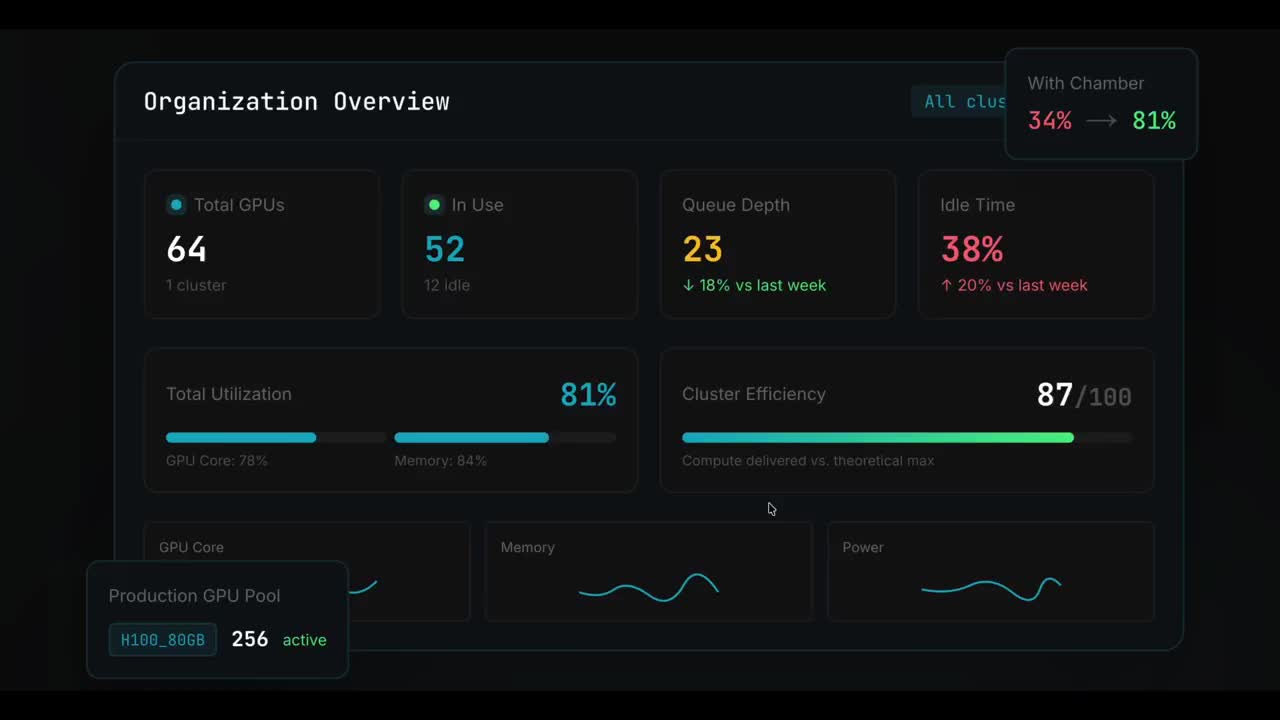1280x720 pixels.
Task: Select the Total GPUs stat card
Action: 262,245
